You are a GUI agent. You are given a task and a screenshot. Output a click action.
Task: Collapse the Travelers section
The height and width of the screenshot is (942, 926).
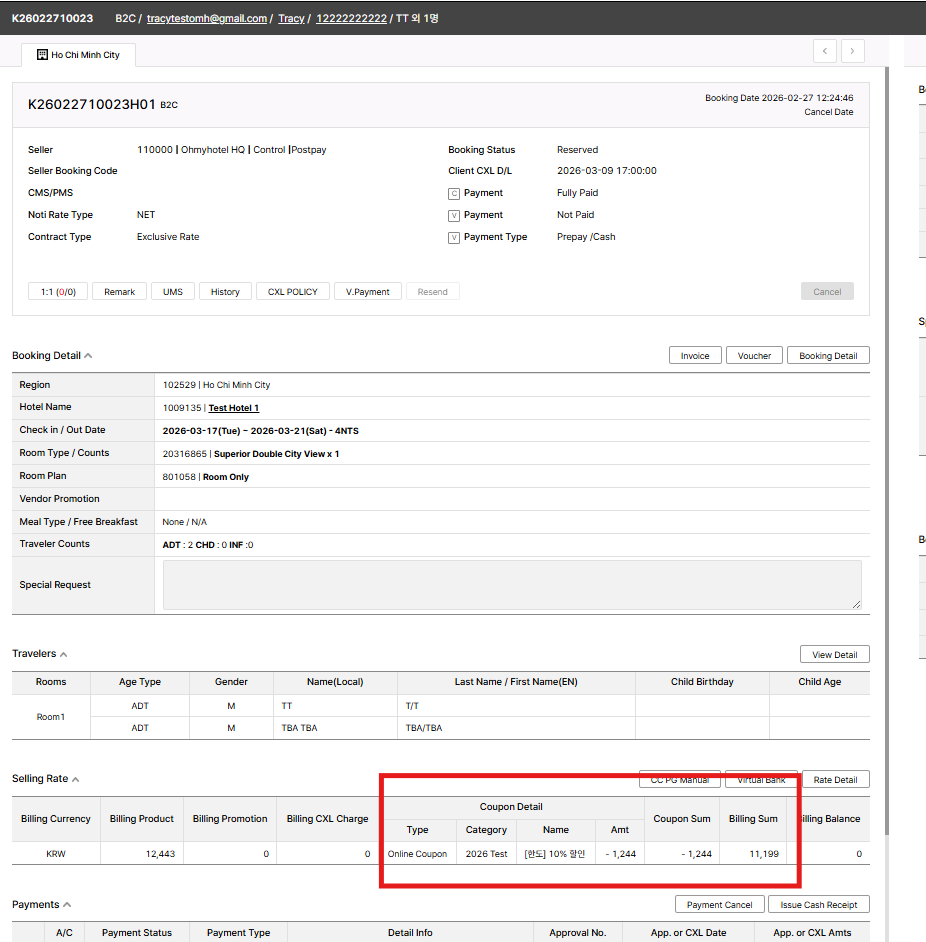[64, 654]
